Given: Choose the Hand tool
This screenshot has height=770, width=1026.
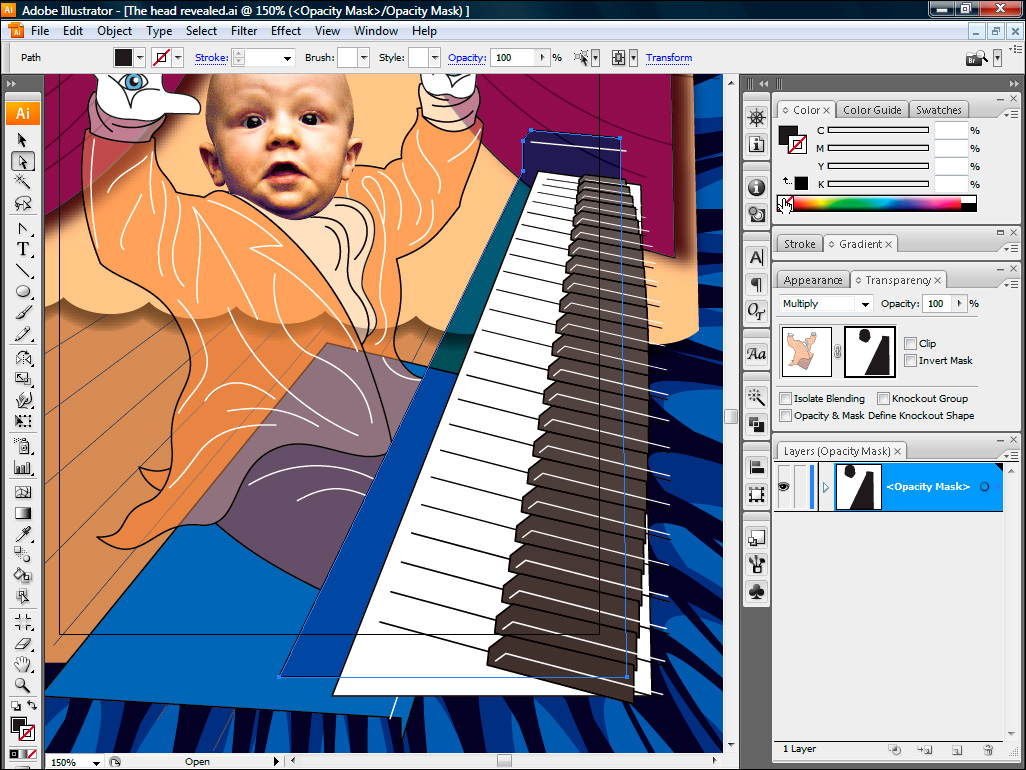Looking at the screenshot, I should (22, 665).
